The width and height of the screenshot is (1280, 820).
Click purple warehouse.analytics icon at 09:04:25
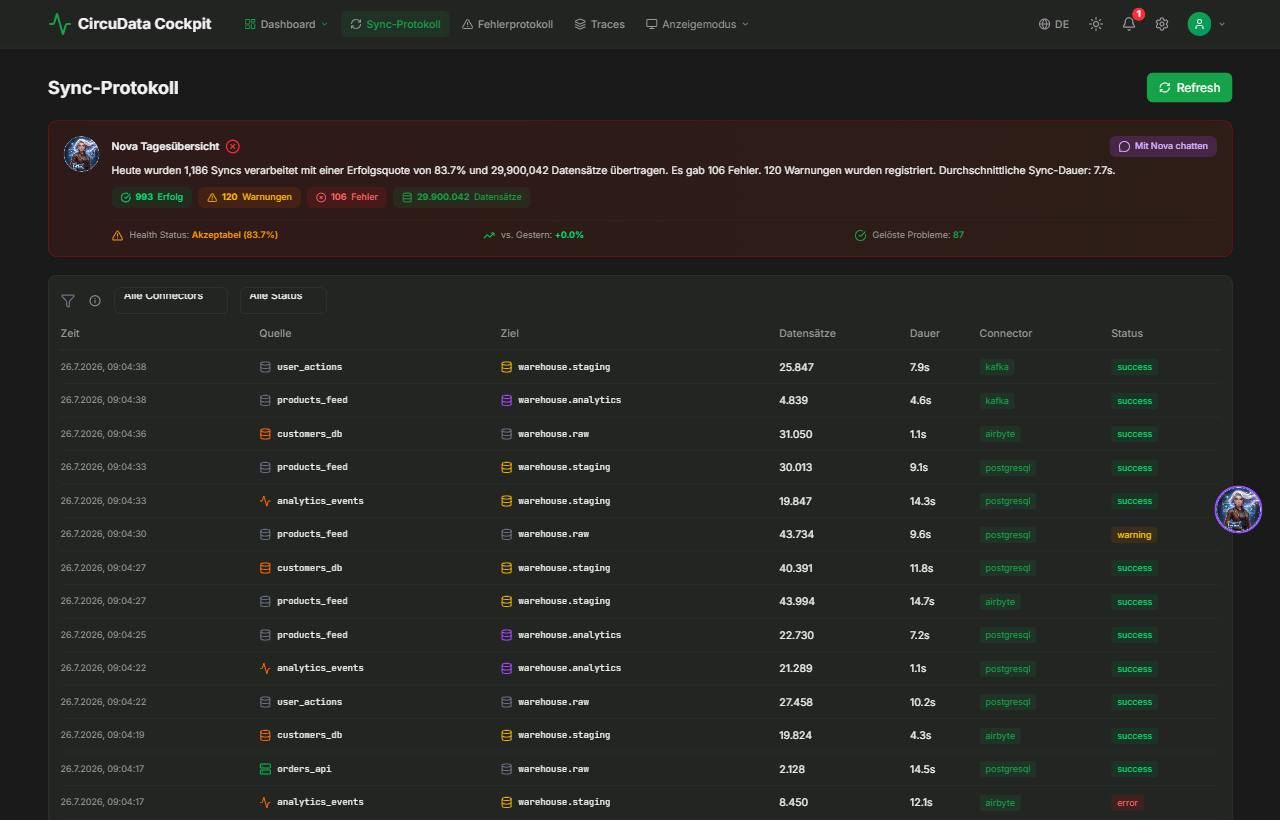pos(506,635)
